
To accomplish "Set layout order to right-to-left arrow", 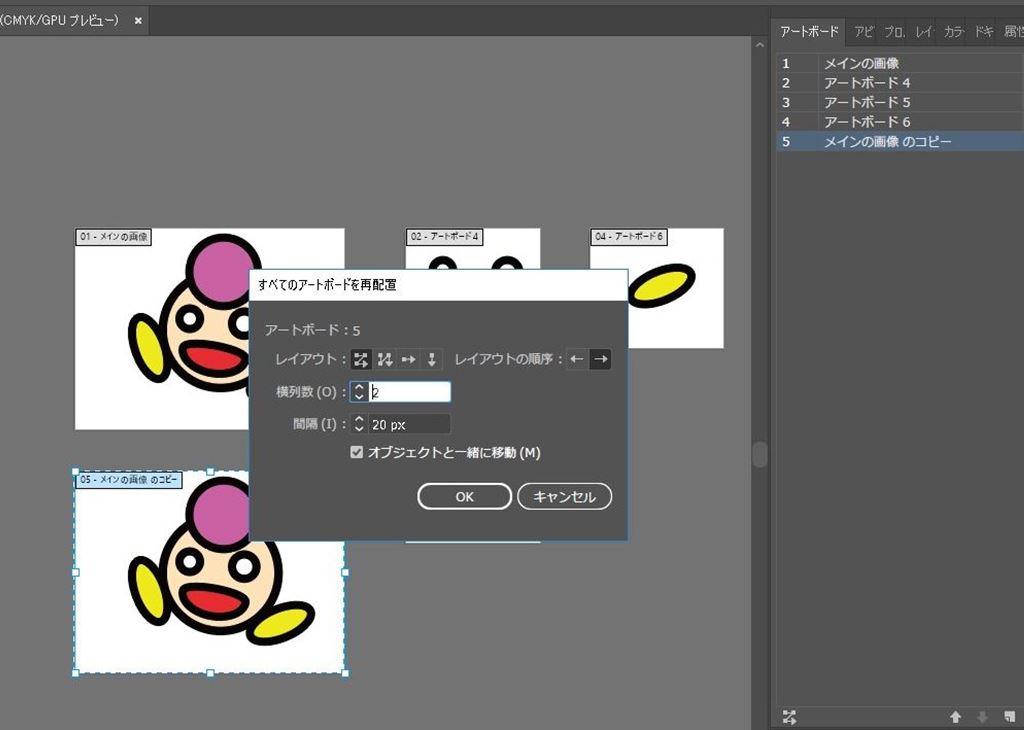I will 577,359.
